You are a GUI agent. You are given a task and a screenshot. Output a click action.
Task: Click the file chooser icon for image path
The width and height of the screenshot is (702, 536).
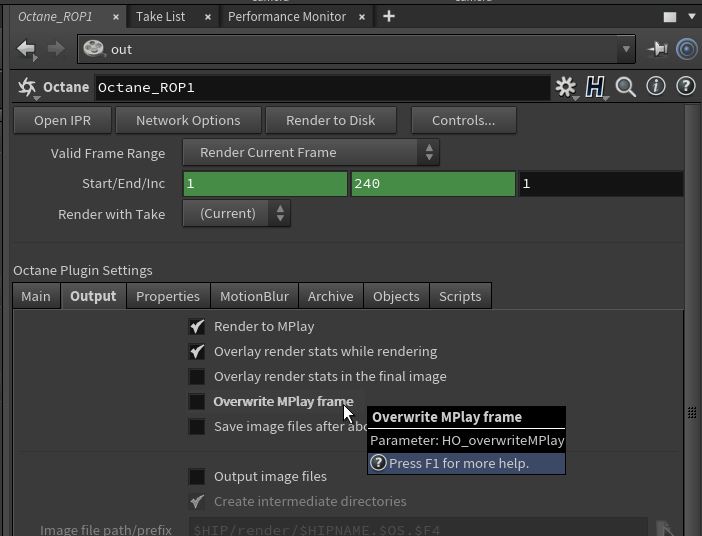point(665,528)
